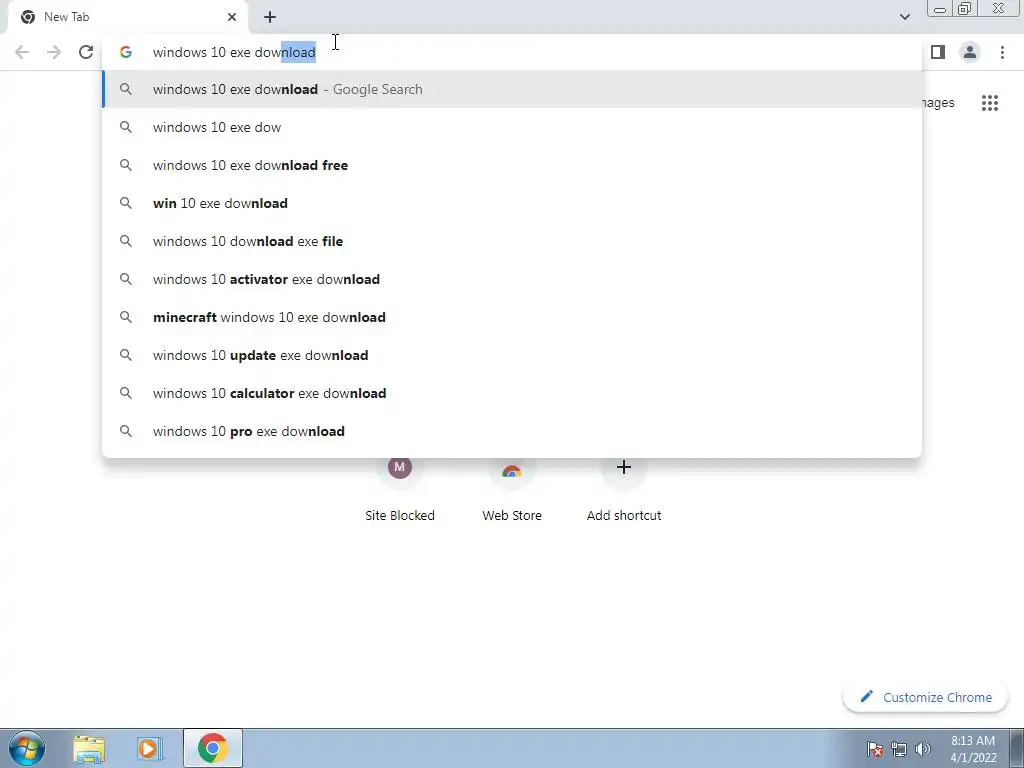Open a new tab with the plus button
The image size is (1024, 768).
tap(270, 17)
